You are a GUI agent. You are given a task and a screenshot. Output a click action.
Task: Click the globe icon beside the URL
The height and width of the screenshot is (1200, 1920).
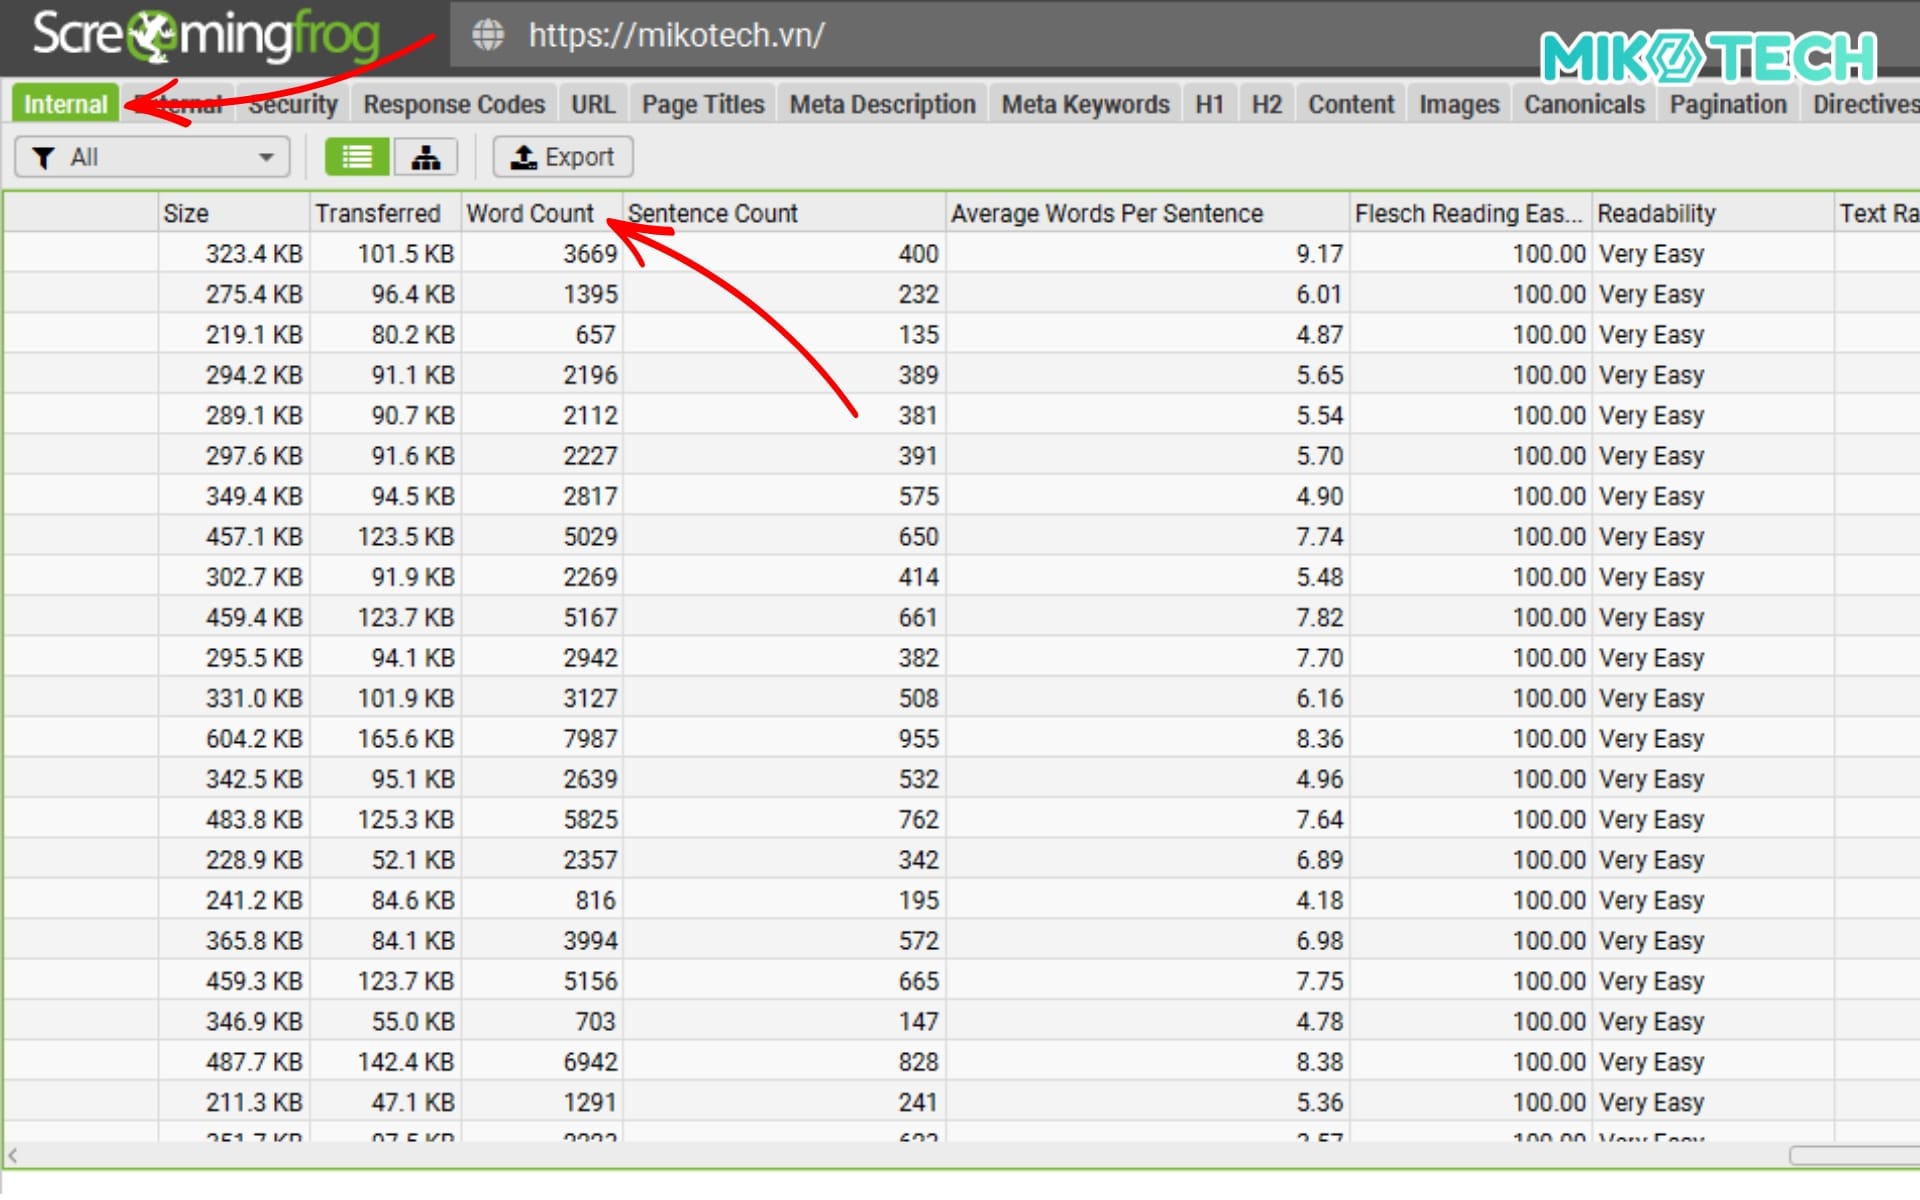(488, 35)
